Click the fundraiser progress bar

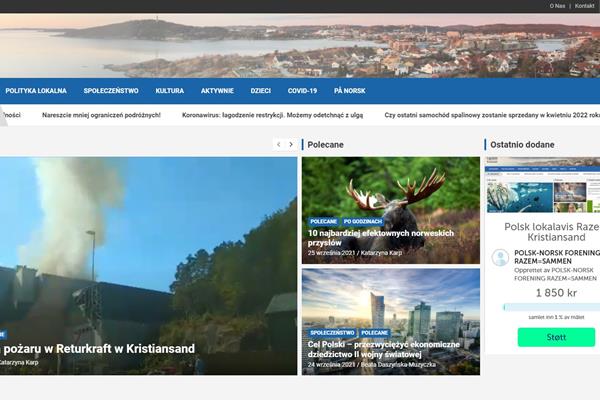pyautogui.click(x=545, y=308)
